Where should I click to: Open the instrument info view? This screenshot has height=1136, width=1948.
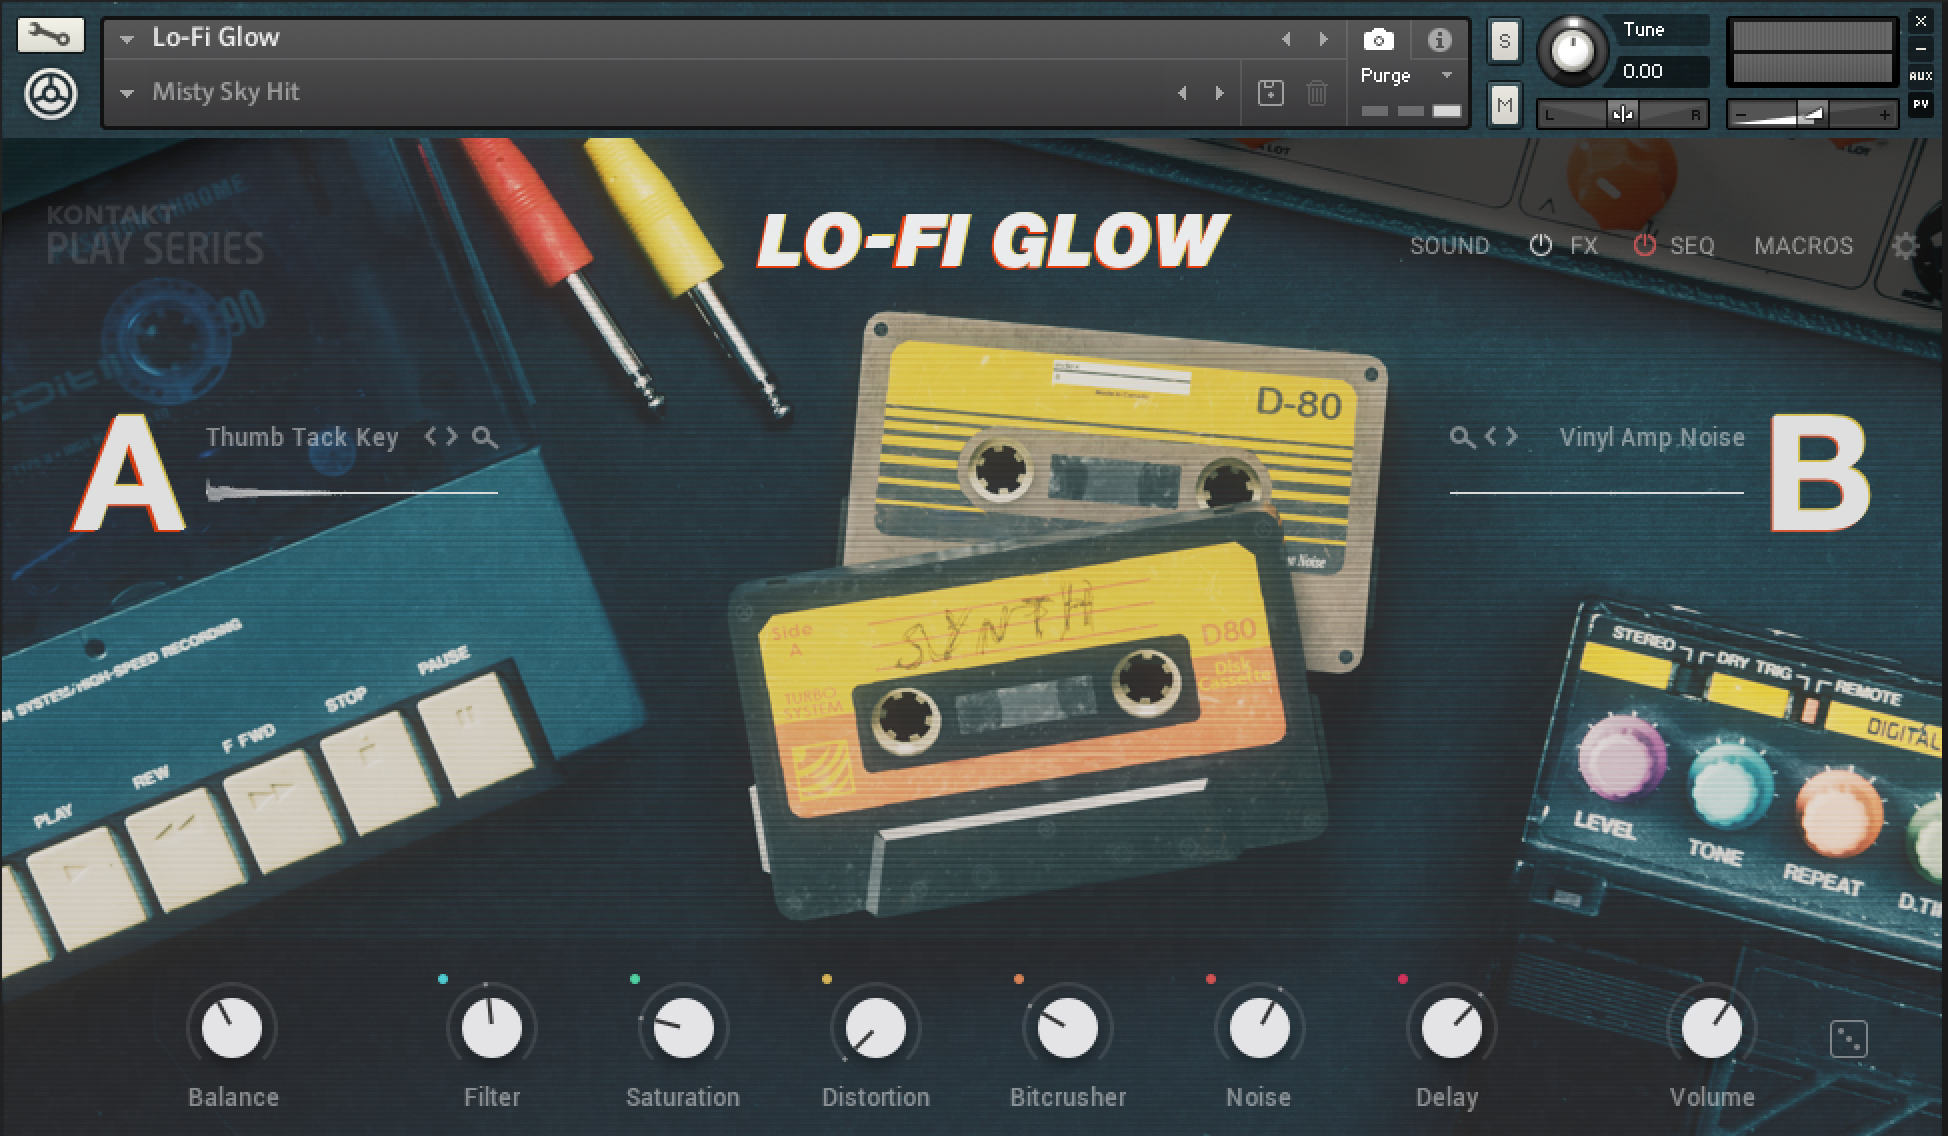tap(1440, 39)
